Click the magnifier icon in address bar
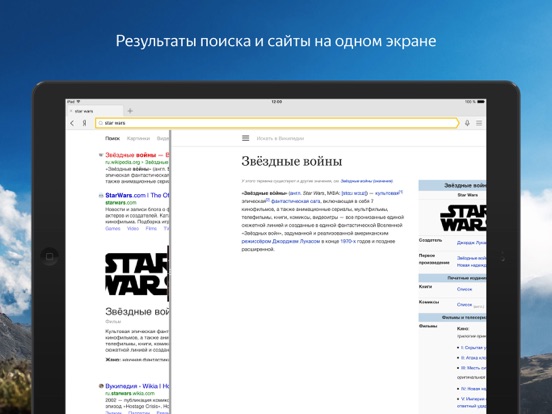Screen dimensions: 552x414 [x=101, y=123]
